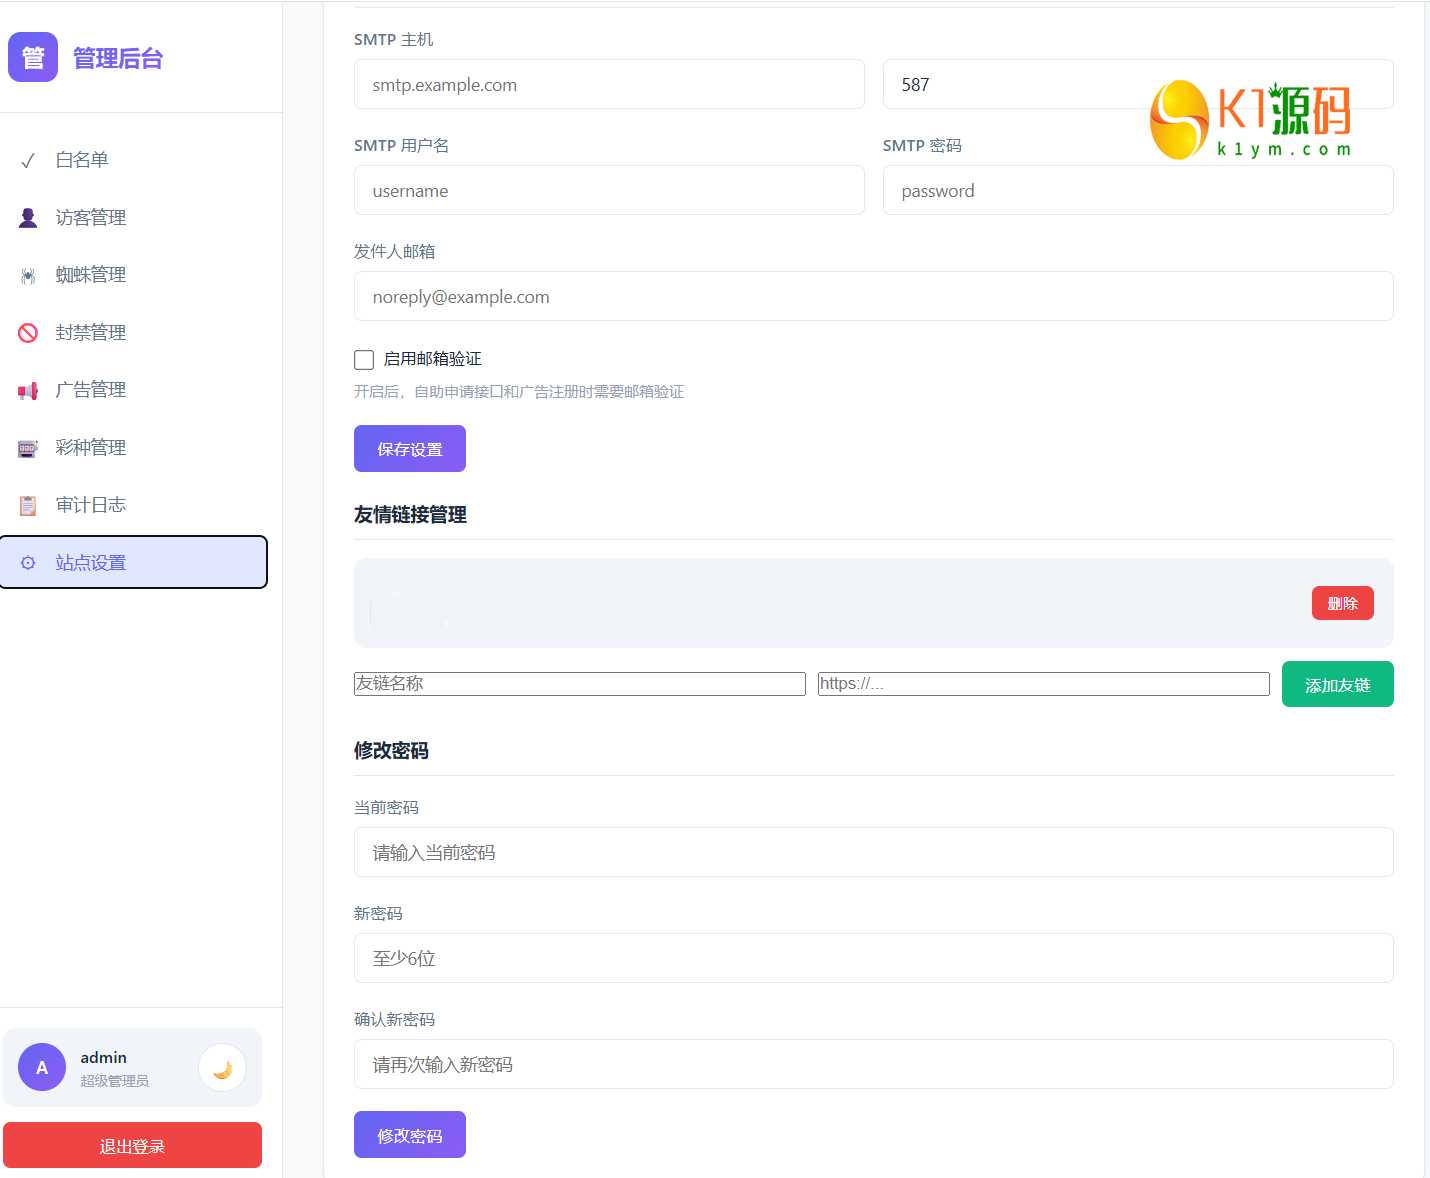Click the clipboard icon beside 审计日志
Screen dimensions: 1430x1178
point(28,505)
